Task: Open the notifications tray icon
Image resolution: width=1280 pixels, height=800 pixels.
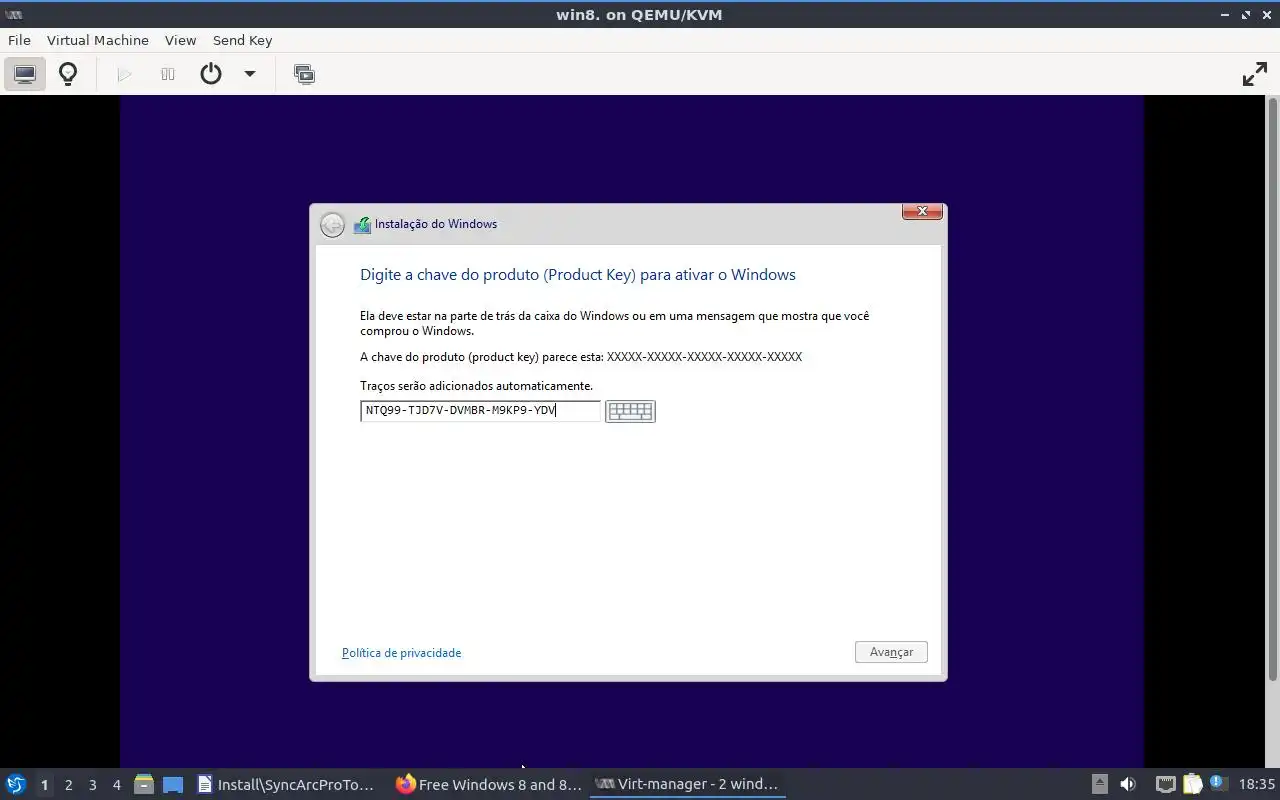Action: (1218, 784)
